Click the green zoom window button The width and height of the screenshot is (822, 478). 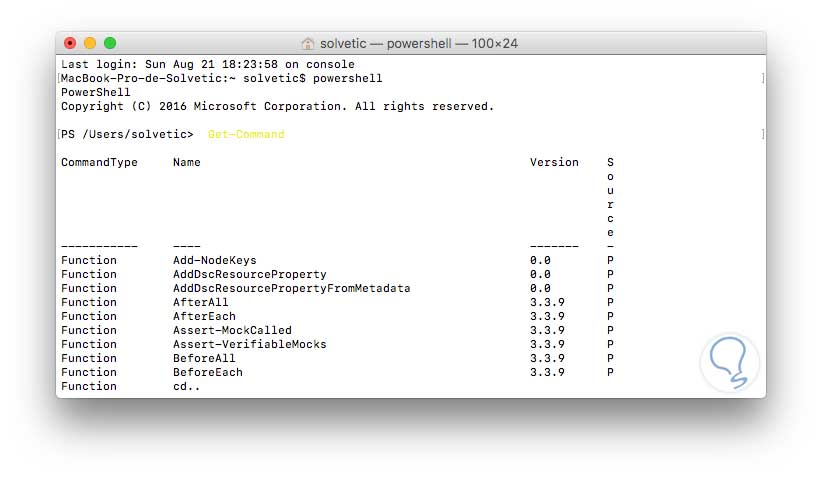pos(110,43)
